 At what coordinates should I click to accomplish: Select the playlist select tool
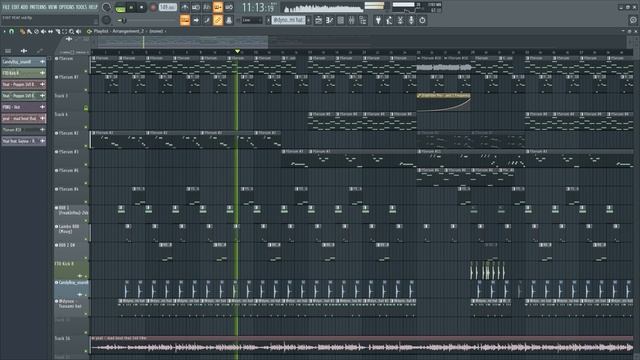point(64,31)
